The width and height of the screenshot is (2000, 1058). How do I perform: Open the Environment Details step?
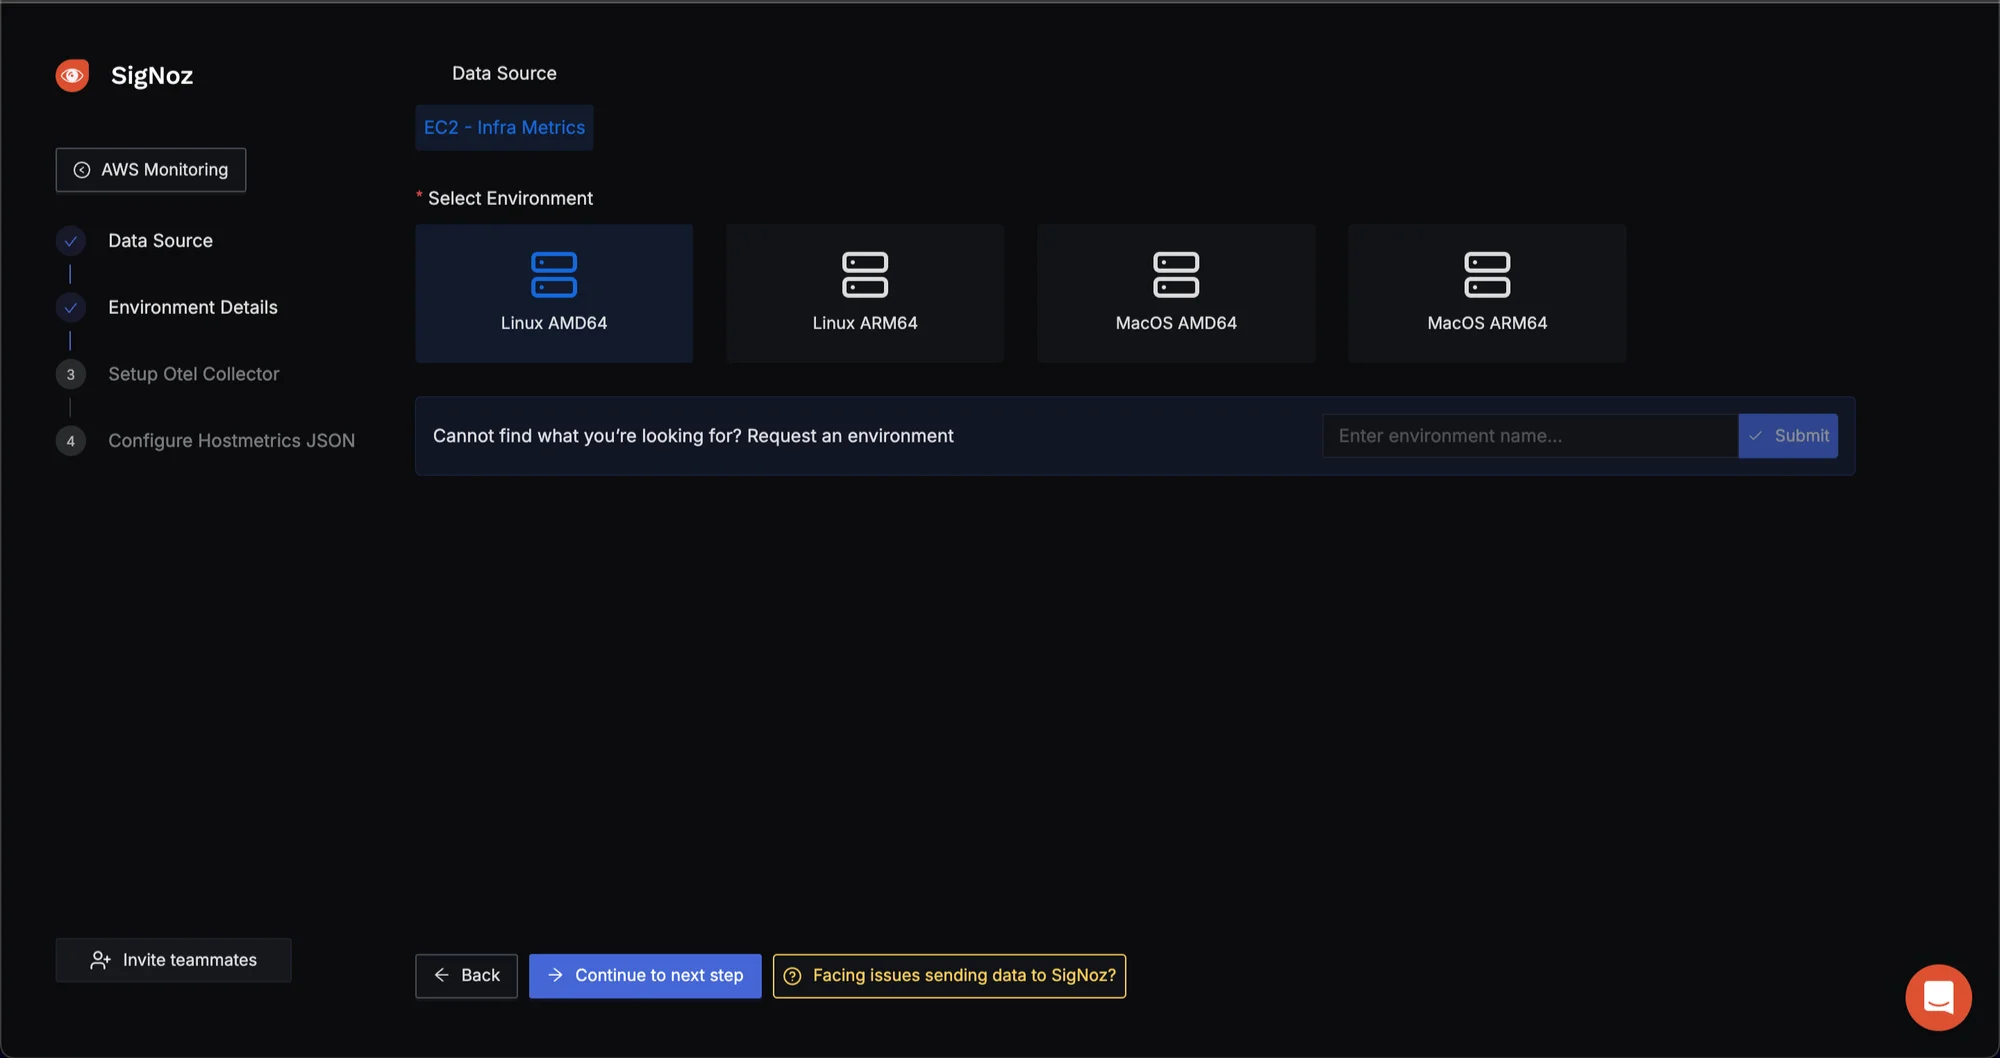193,308
